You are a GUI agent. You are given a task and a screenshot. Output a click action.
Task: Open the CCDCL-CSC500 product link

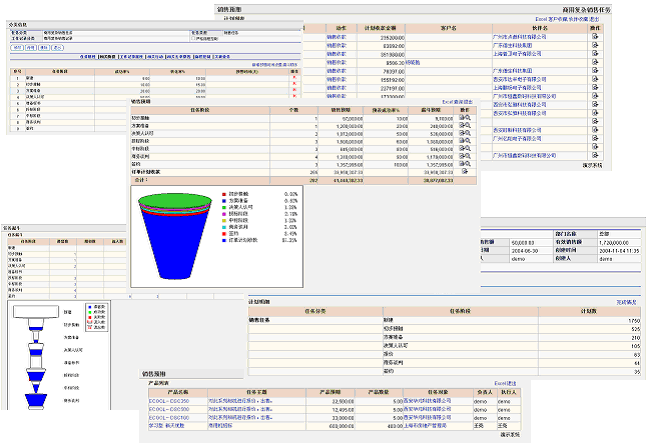[168, 409]
